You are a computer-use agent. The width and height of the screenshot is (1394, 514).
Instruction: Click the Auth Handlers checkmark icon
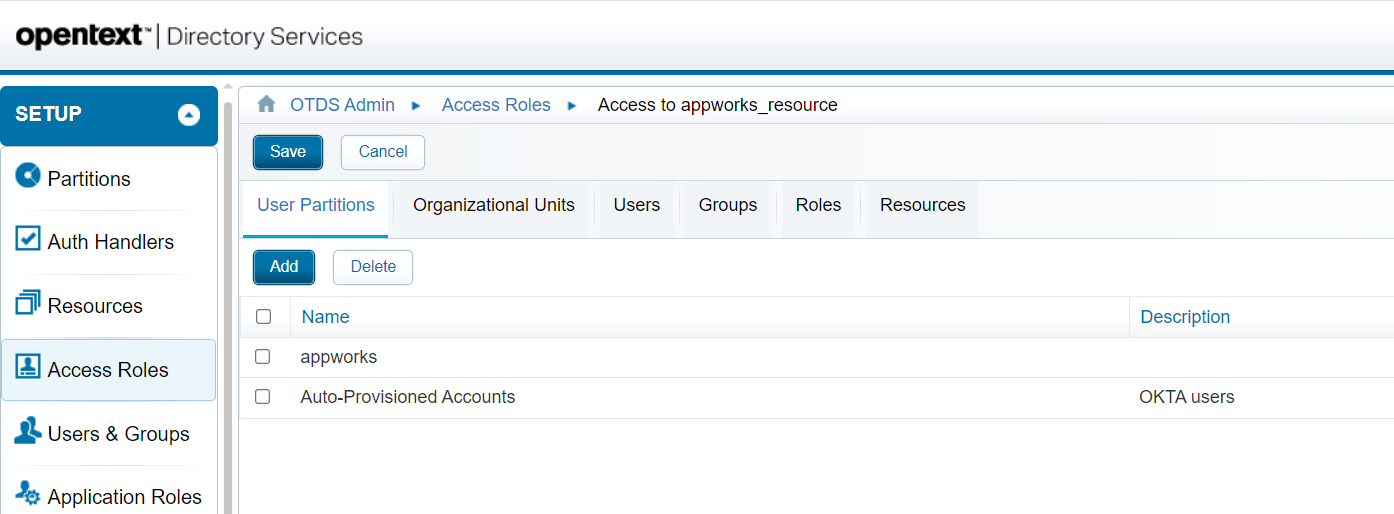tap(28, 240)
